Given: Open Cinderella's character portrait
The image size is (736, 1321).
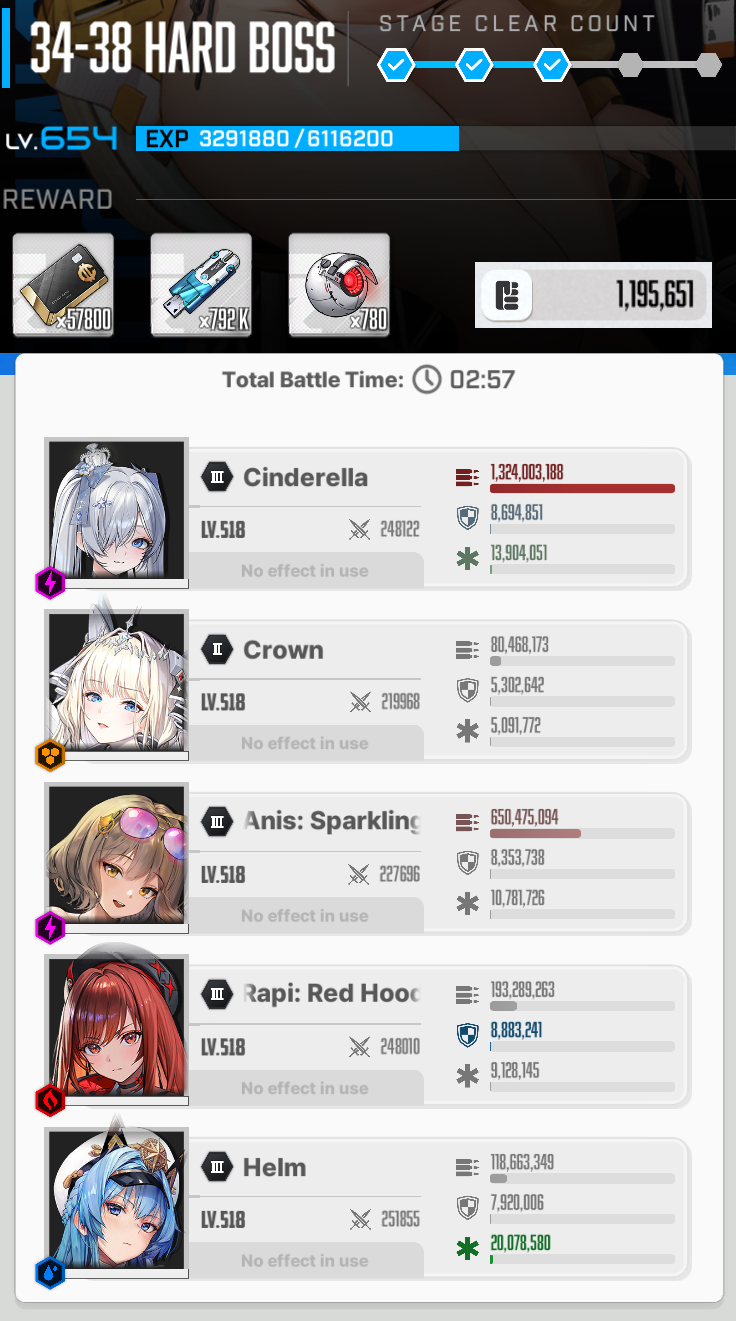Looking at the screenshot, I should pos(117,509).
